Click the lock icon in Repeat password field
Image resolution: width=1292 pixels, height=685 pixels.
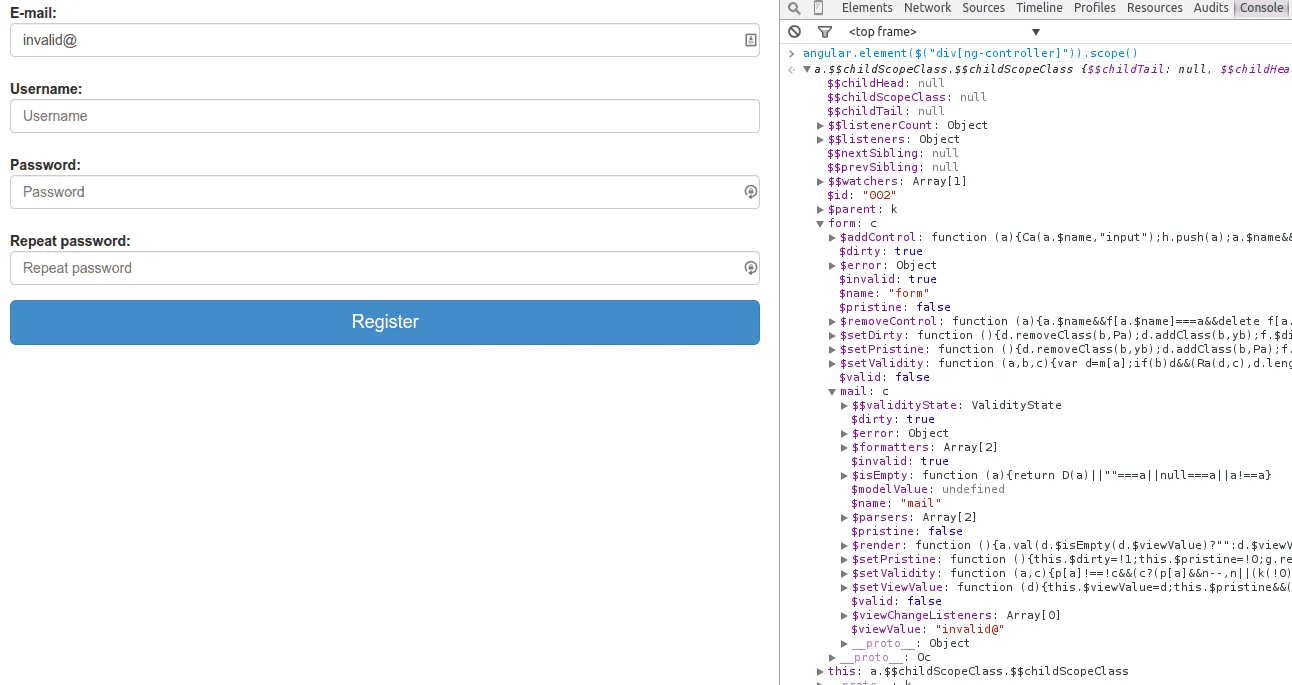pos(750,268)
